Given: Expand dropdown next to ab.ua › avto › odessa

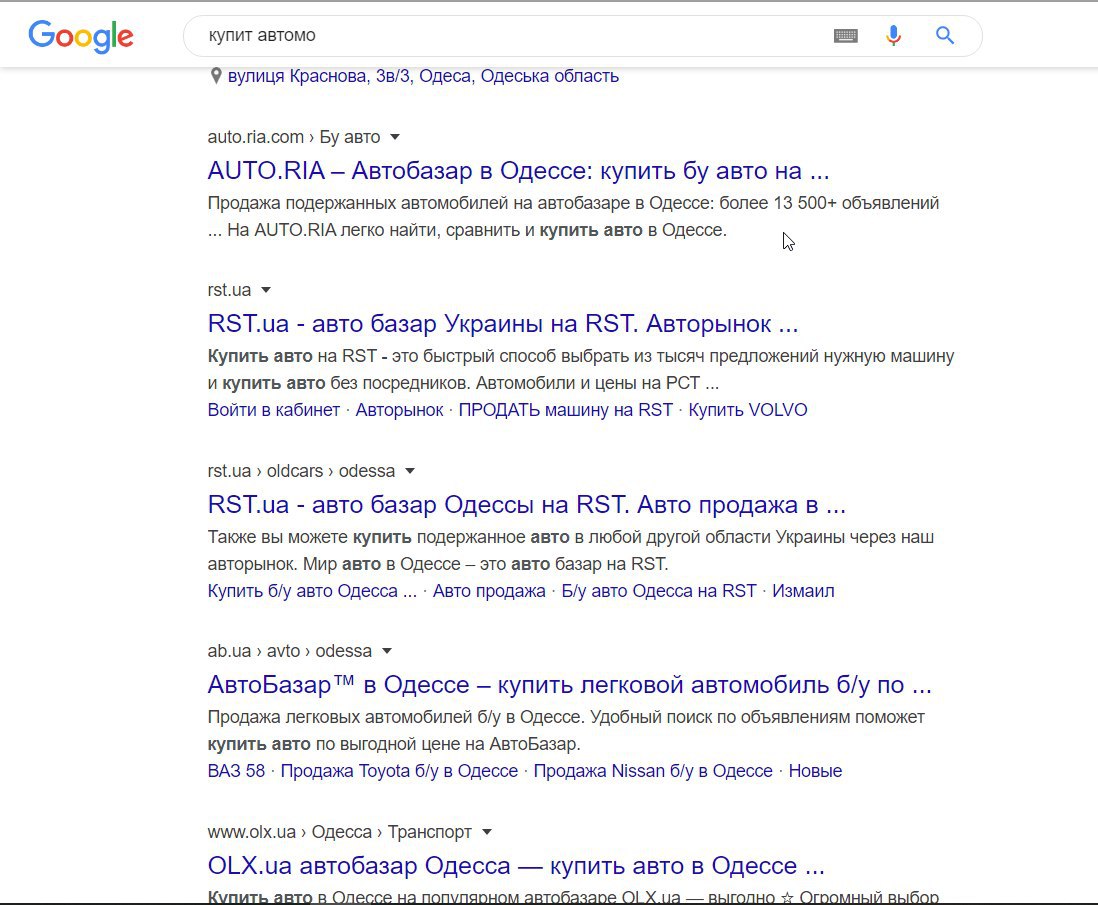Looking at the screenshot, I should 387,651.
